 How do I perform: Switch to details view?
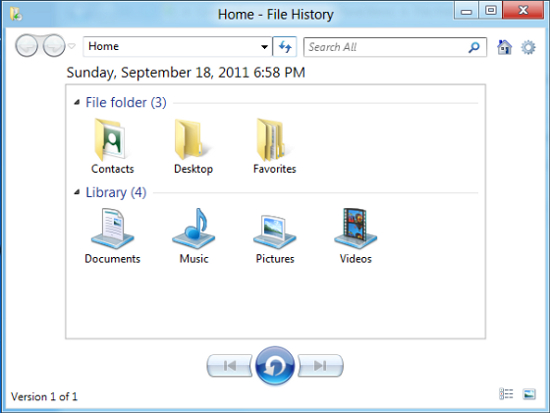click(506, 394)
